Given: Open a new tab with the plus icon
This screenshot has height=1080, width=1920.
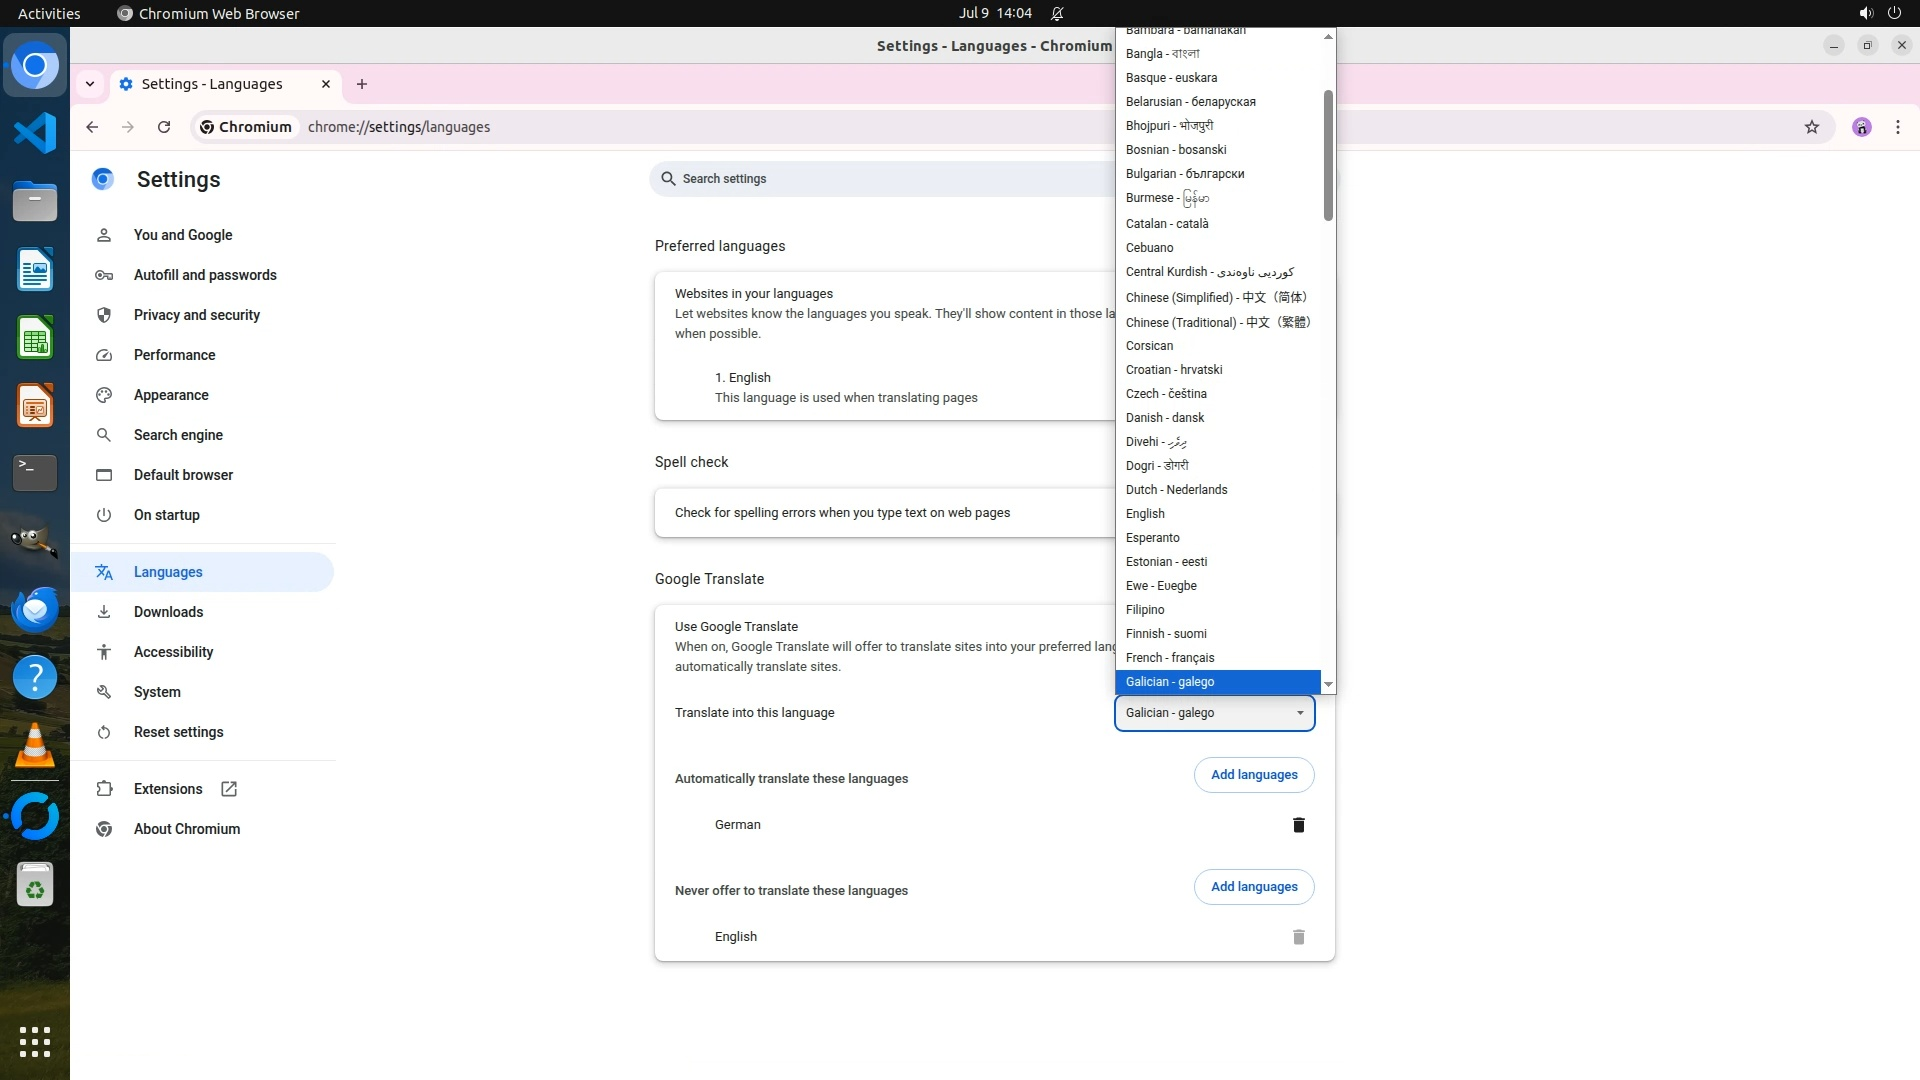Looking at the screenshot, I should 362,84.
